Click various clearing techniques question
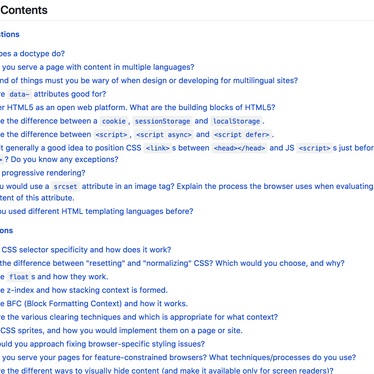 [x=139, y=317]
